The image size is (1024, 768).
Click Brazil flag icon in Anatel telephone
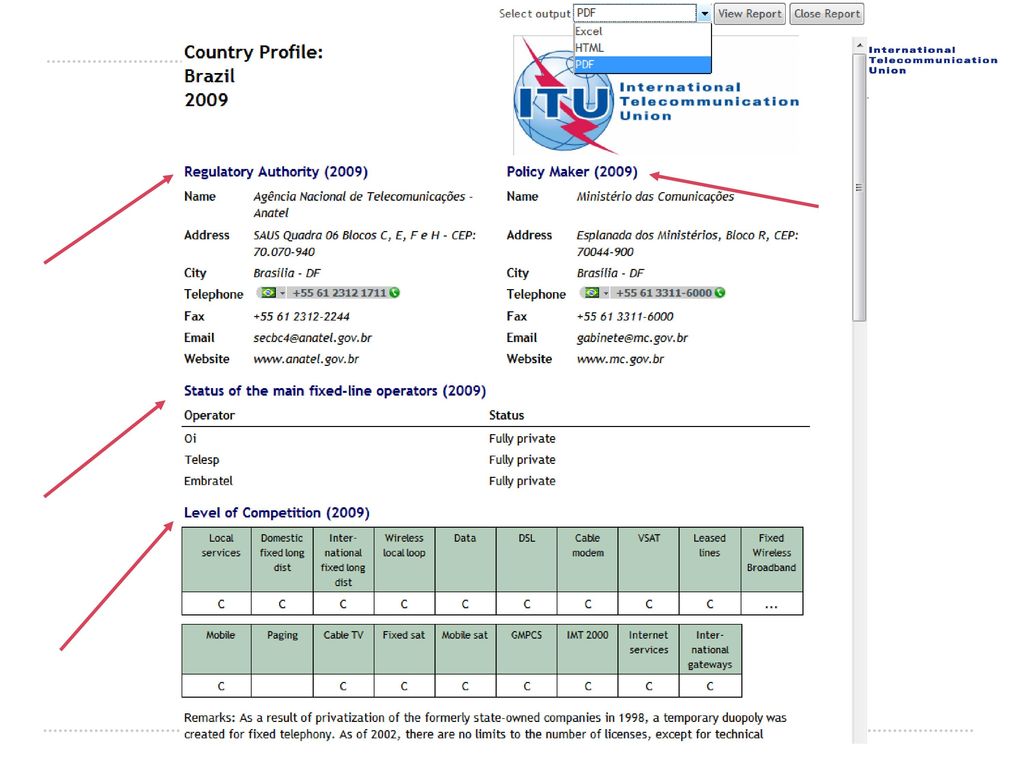click(x=268, y=293)
